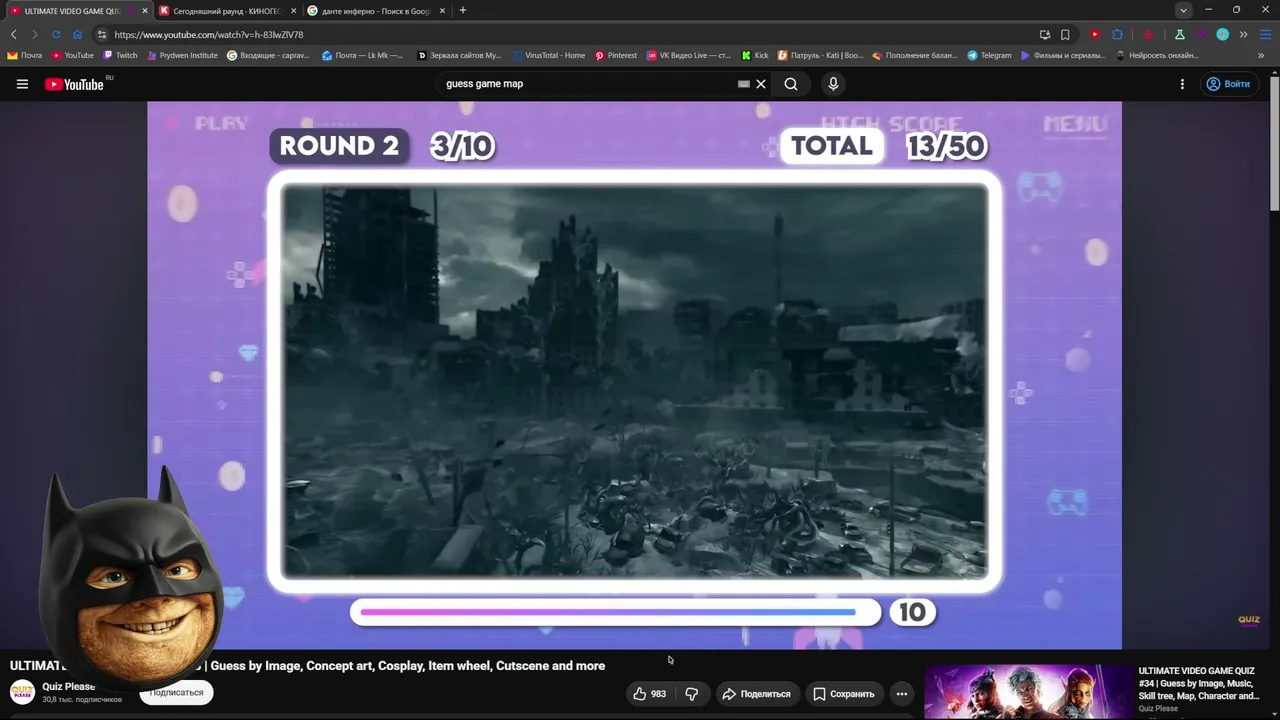Open the green flask extension
1280x720 pixels.
1180,34
